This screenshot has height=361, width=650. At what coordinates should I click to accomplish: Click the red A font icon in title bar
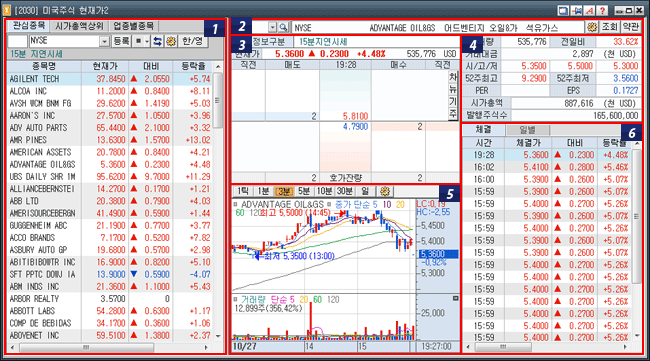pos(589,10)
